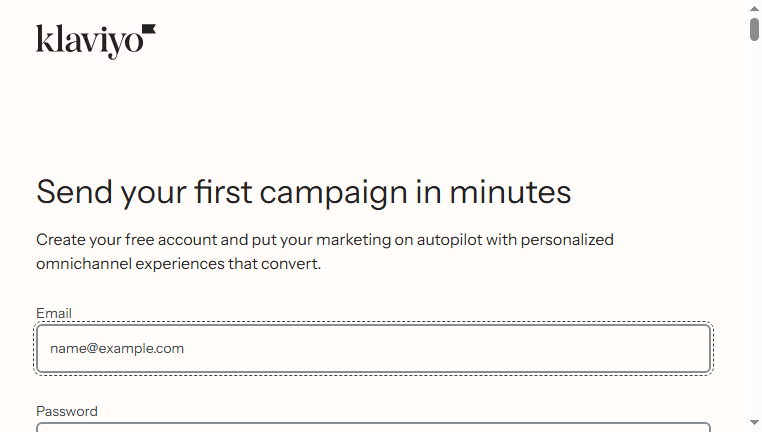Click the word "Send" in the heading
Screen dimensions: 762x432
tap(74, 192)
